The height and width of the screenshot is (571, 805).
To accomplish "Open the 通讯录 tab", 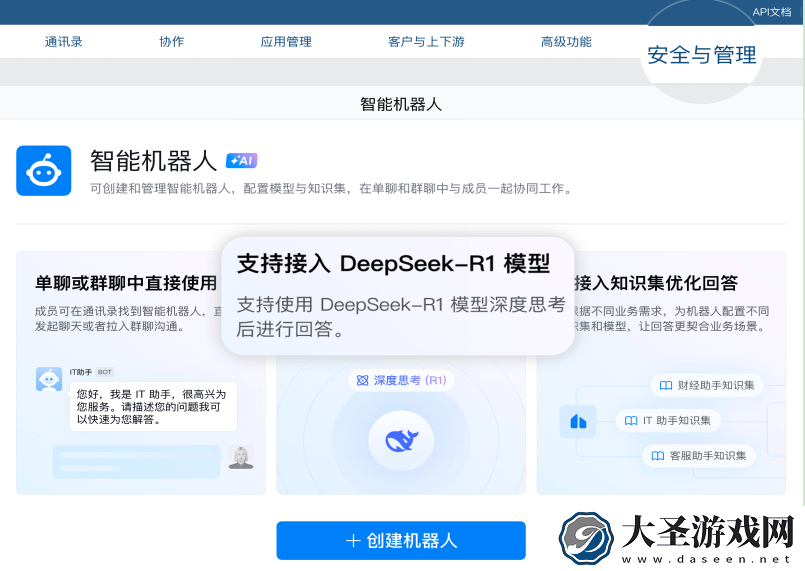I will [x=64, y=42].
